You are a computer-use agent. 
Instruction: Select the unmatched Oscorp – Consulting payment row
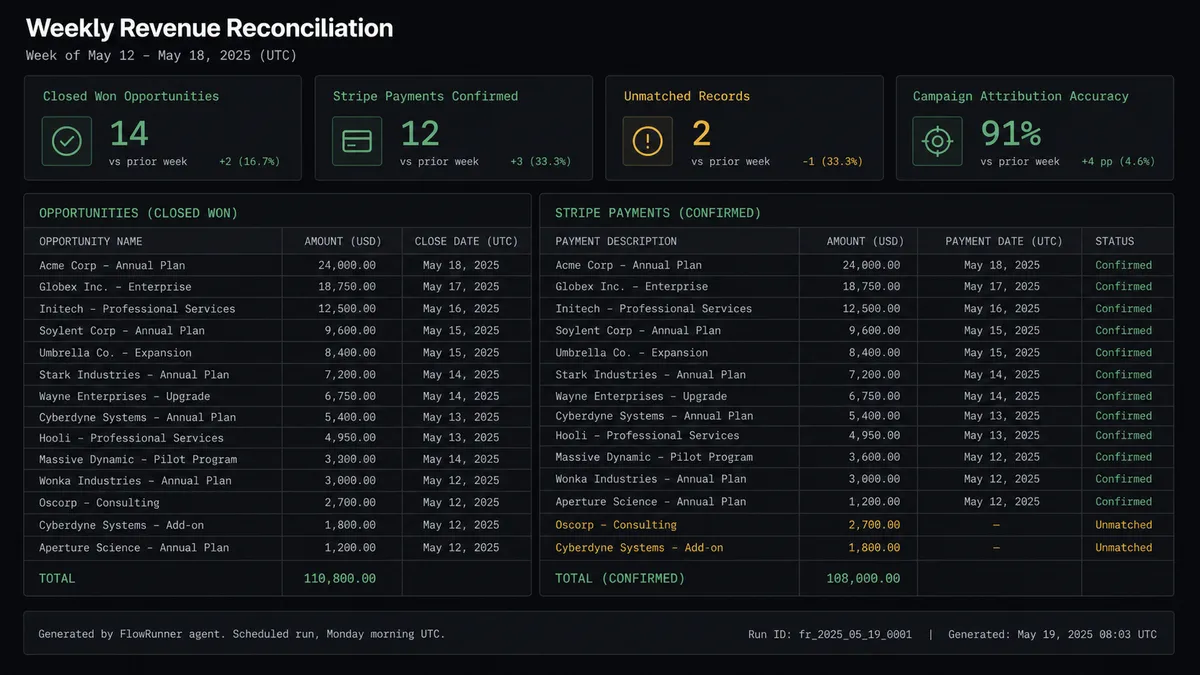(x=856, y=525)
